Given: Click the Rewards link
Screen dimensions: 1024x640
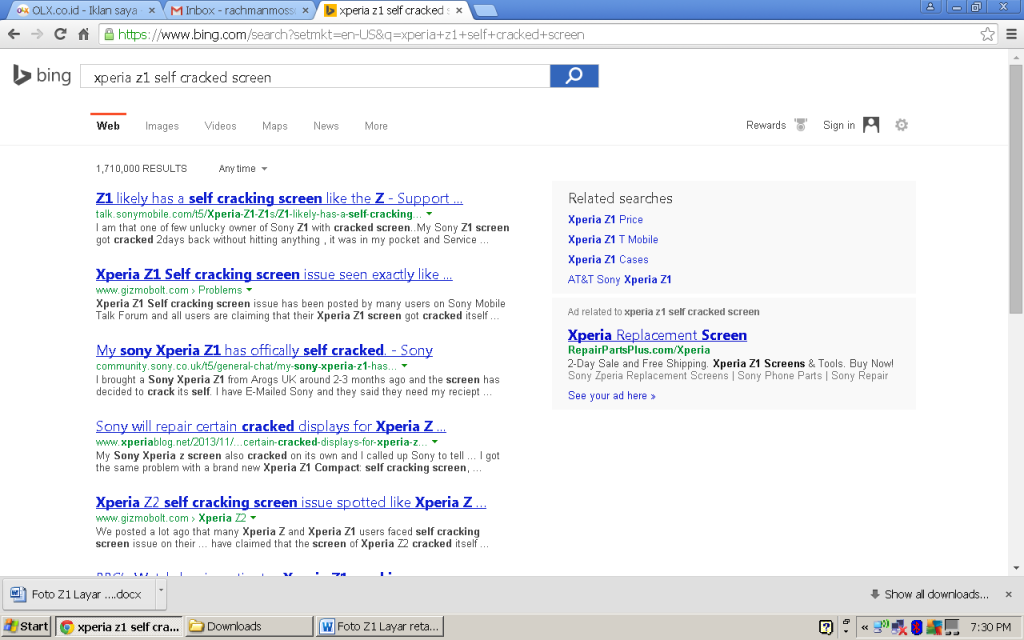Looking at the screenshot, I should 765,125.
